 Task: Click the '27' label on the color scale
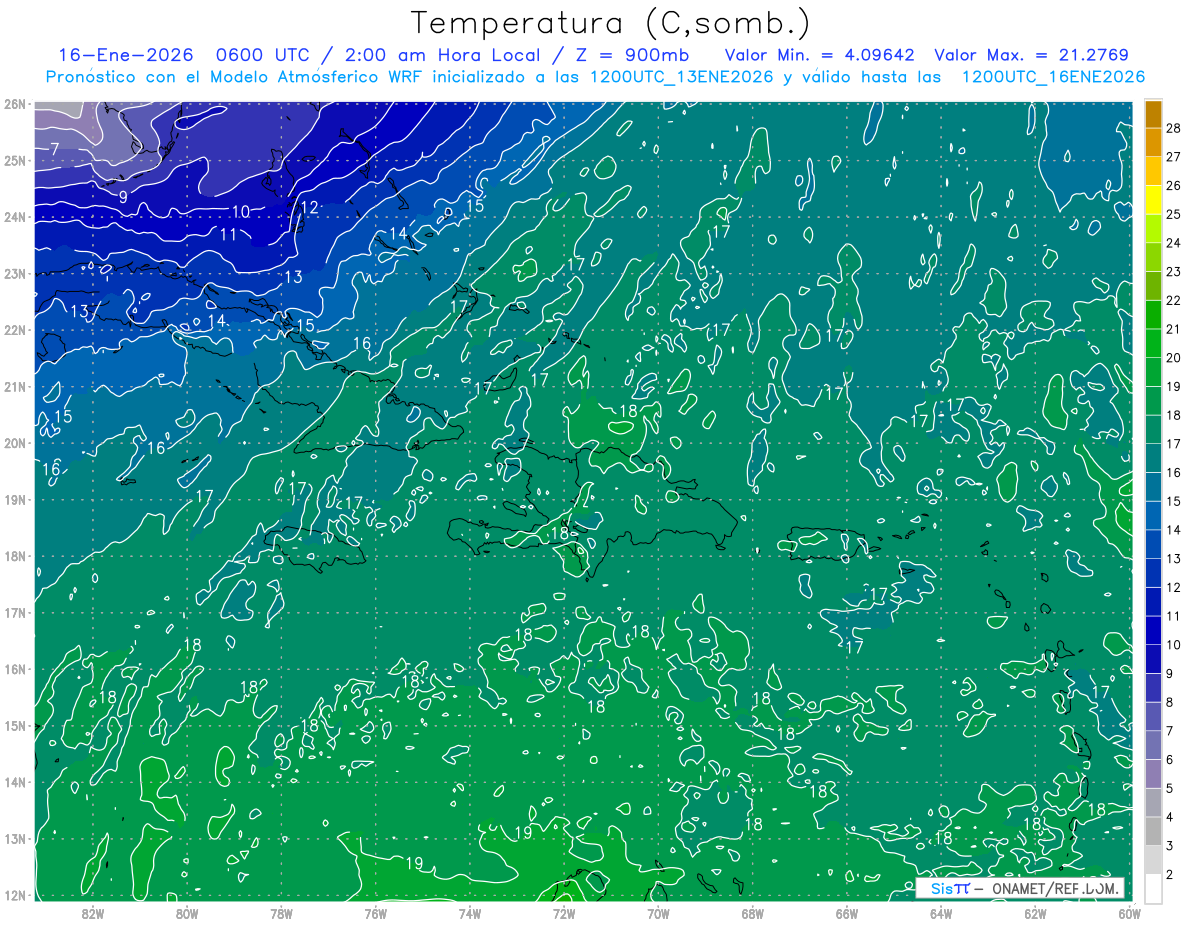[x=1173, y=157]
